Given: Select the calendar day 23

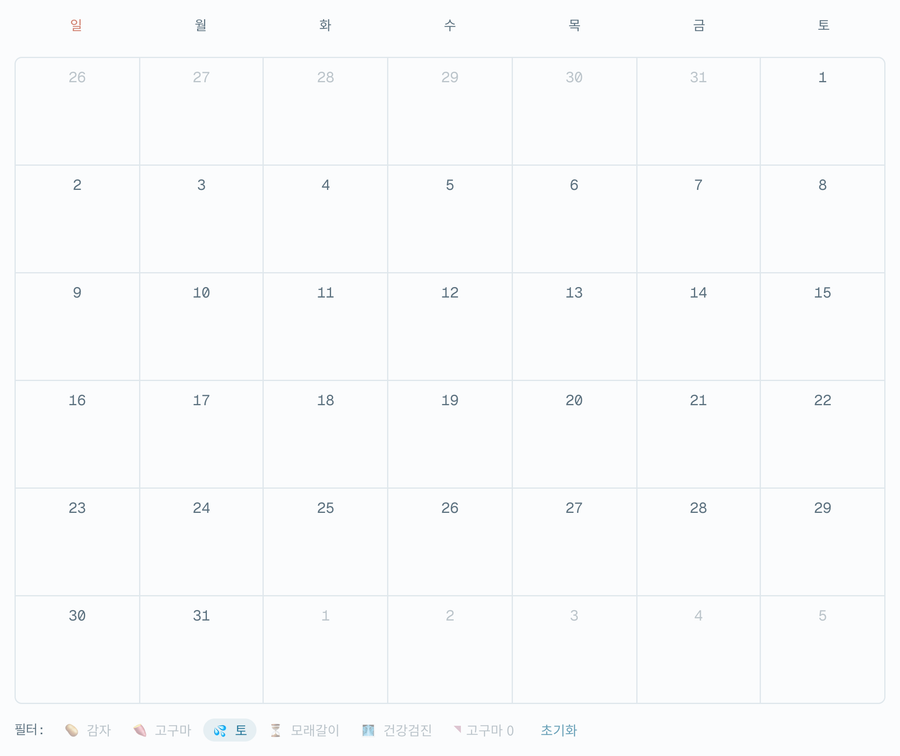Looking at the screenshot, I should [77, 542].
